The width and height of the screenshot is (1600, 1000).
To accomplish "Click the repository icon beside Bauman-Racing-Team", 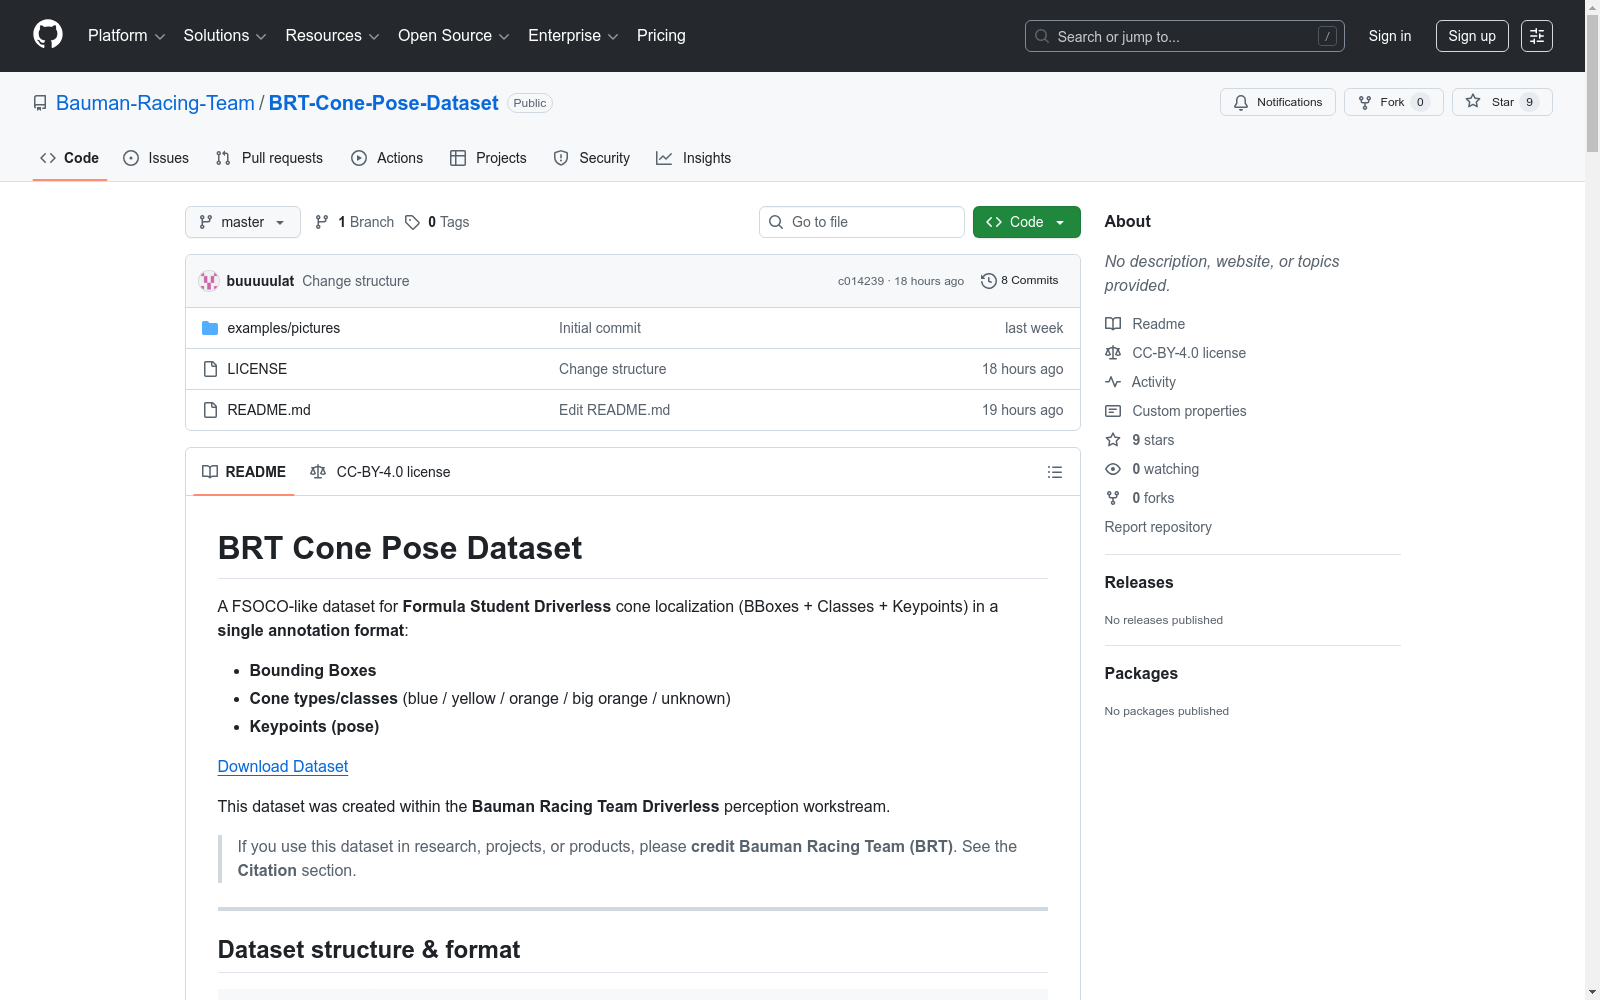I will [40, 103].
